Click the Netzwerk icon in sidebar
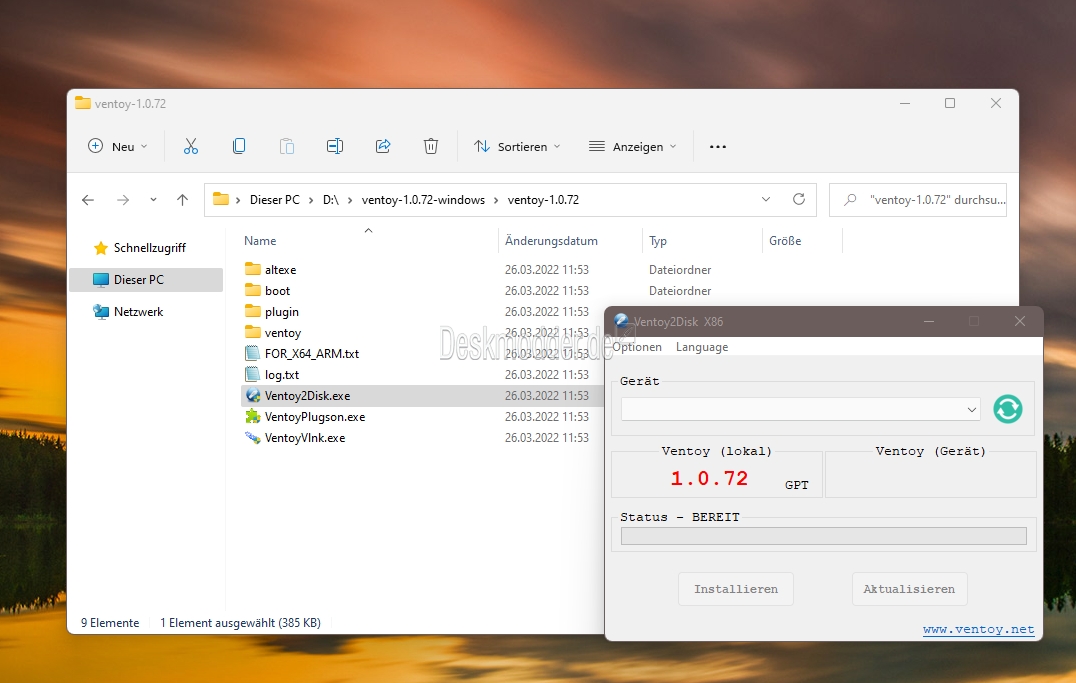The image size is (1076, 683). pos(101,312)
